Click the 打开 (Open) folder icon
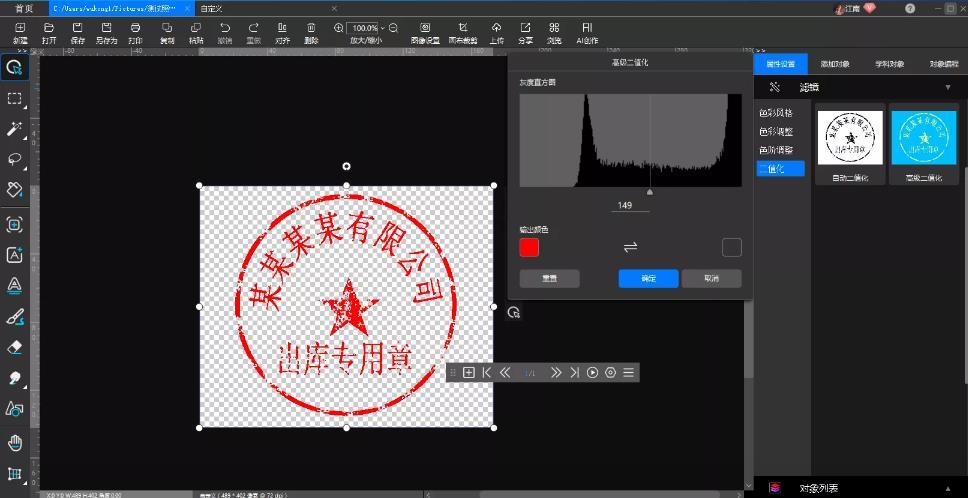The height and width of the screenshot is (498, 968). coord(49,28)
